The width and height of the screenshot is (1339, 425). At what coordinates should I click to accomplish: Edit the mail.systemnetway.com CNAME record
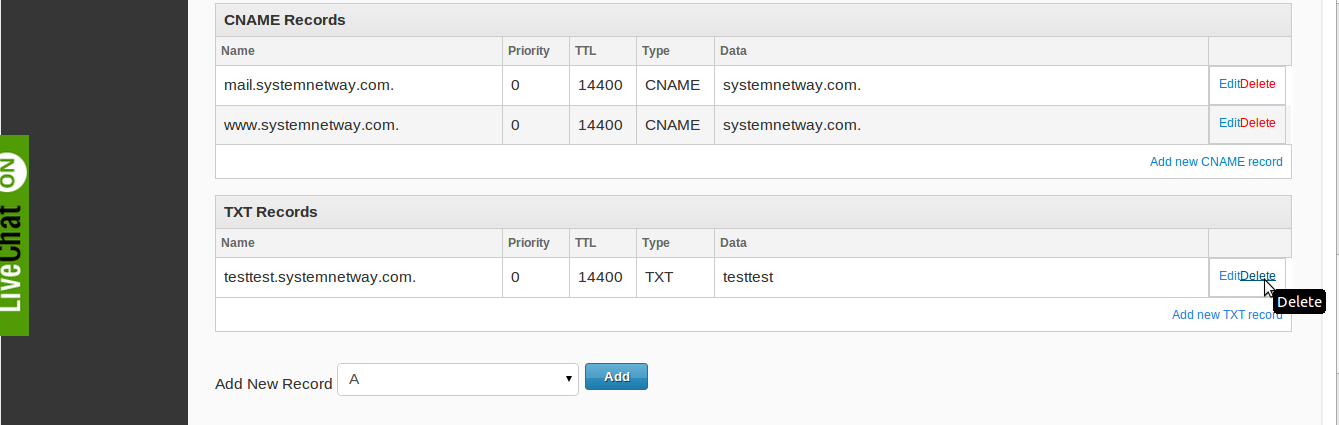point(1229,84)
